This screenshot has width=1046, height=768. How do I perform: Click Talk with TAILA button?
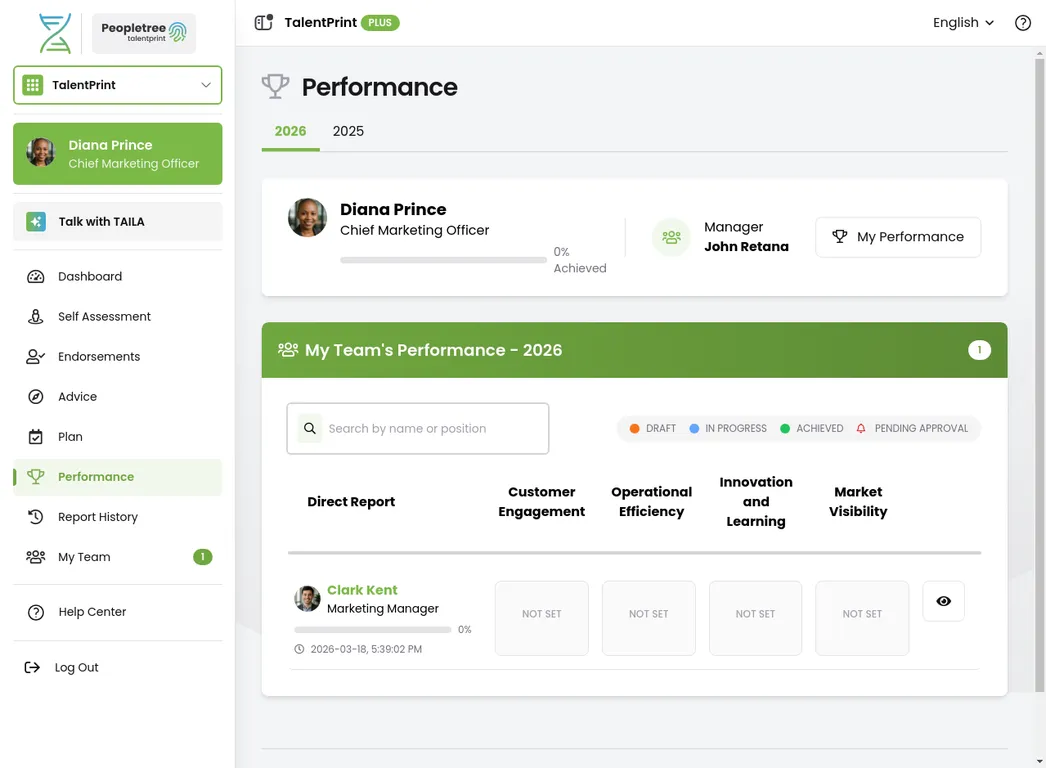pyautogui.click(x=117, y=222)
